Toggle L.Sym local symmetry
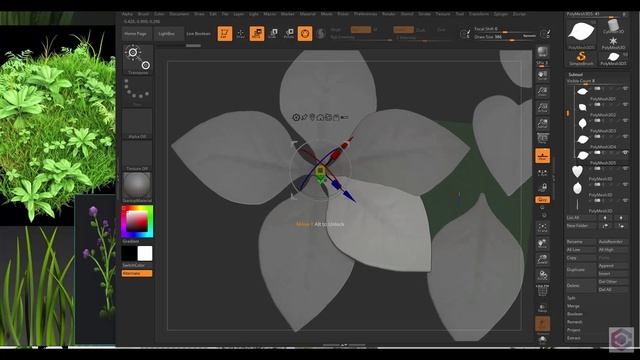The height and width of the screenshot is (360, 640). click(x=542, y=172)
